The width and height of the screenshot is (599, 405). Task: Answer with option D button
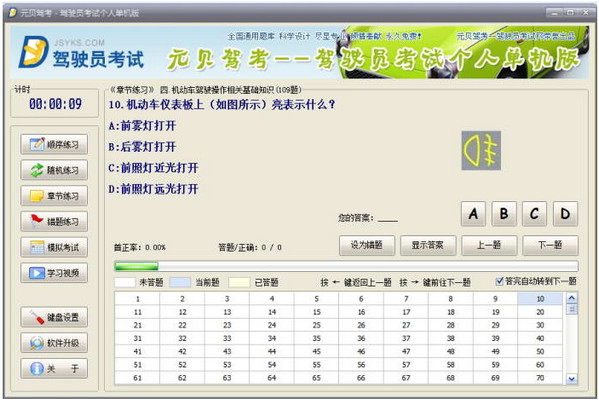(565, 214)
